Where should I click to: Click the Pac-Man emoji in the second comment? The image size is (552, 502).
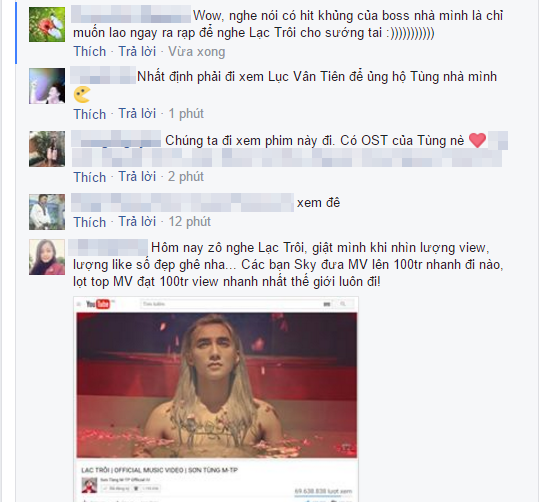[x=82, y=95]
